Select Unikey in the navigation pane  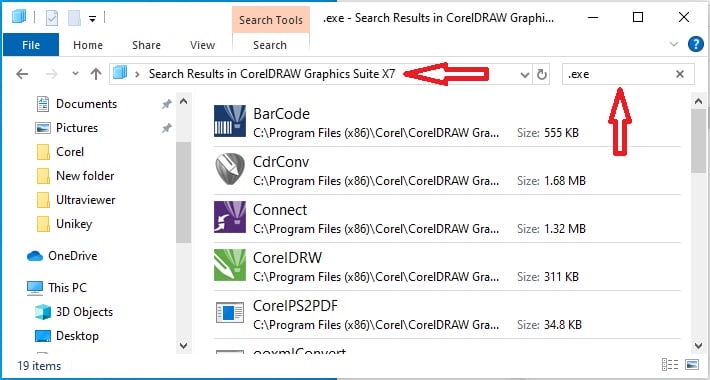(74, 224)
